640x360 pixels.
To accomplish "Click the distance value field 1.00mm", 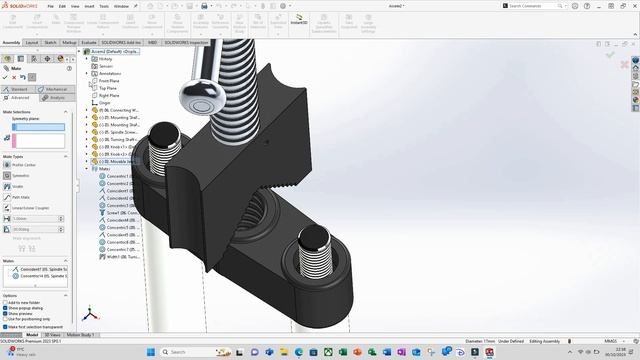I will pyautogui.click(x=35, y=219).
